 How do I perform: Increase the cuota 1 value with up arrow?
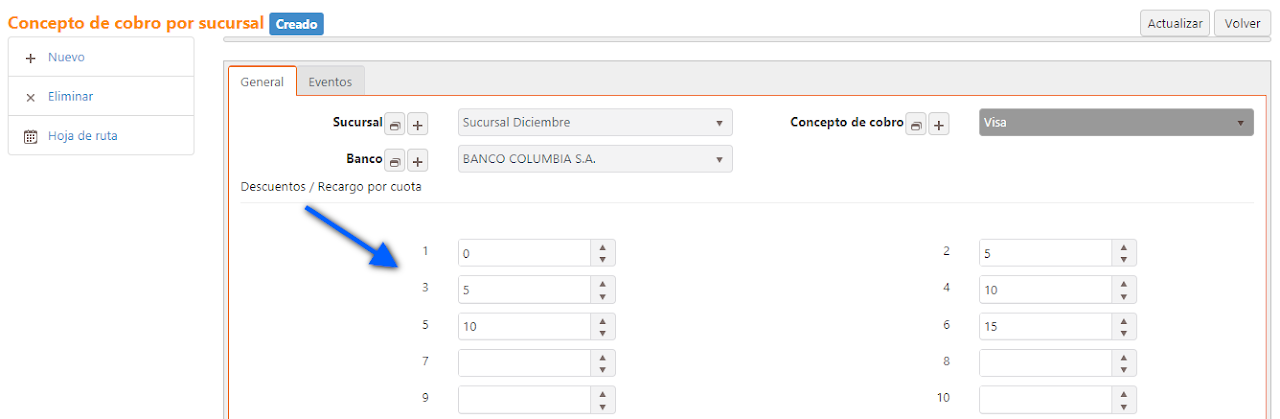pos(602,247)
